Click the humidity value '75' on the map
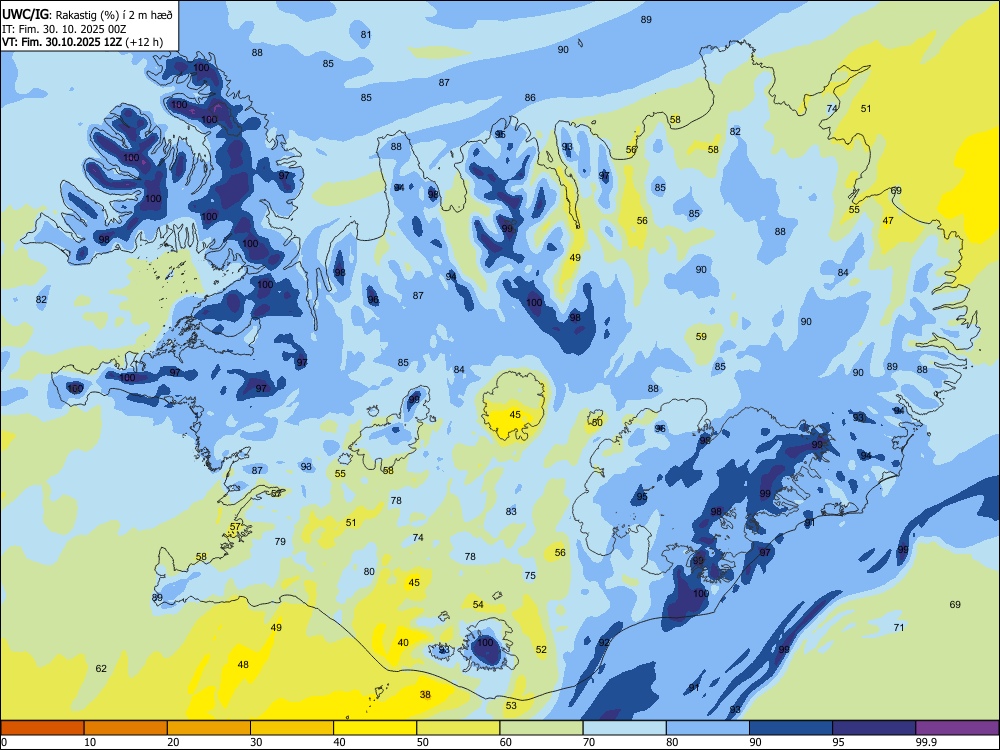Screen dimensions: 1000x750 [x=530, y=575]
